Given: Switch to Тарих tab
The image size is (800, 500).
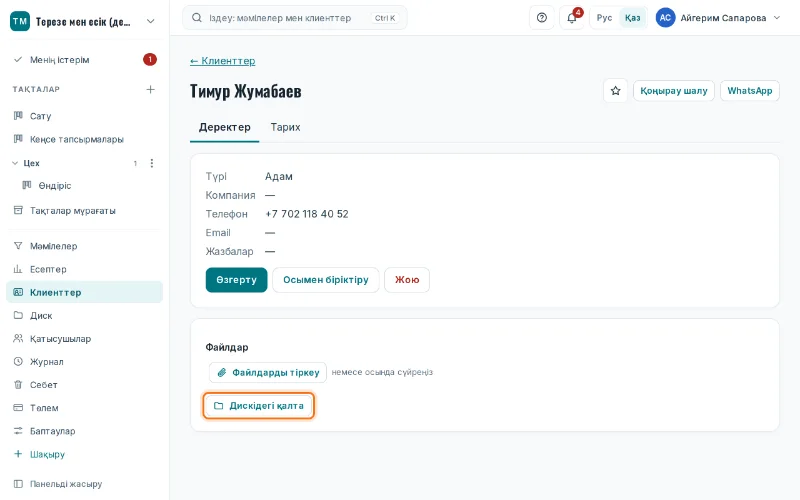Looking at the screenshot, I should (285, 128).
